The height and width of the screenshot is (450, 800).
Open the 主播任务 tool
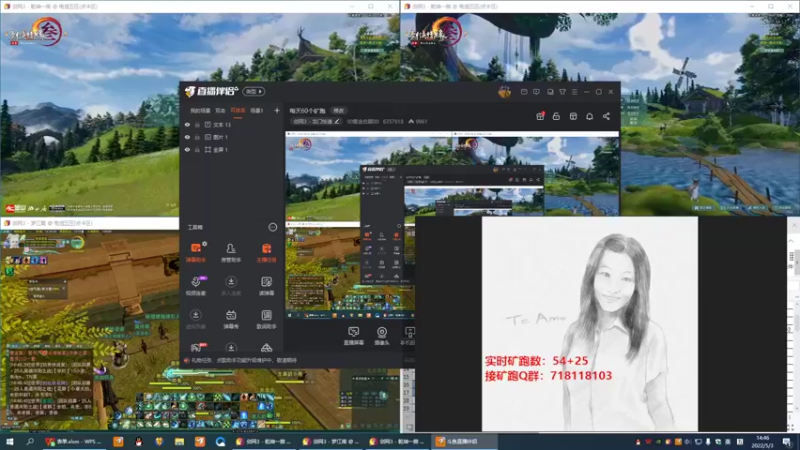pyautogui.click(x=266, y=252)
